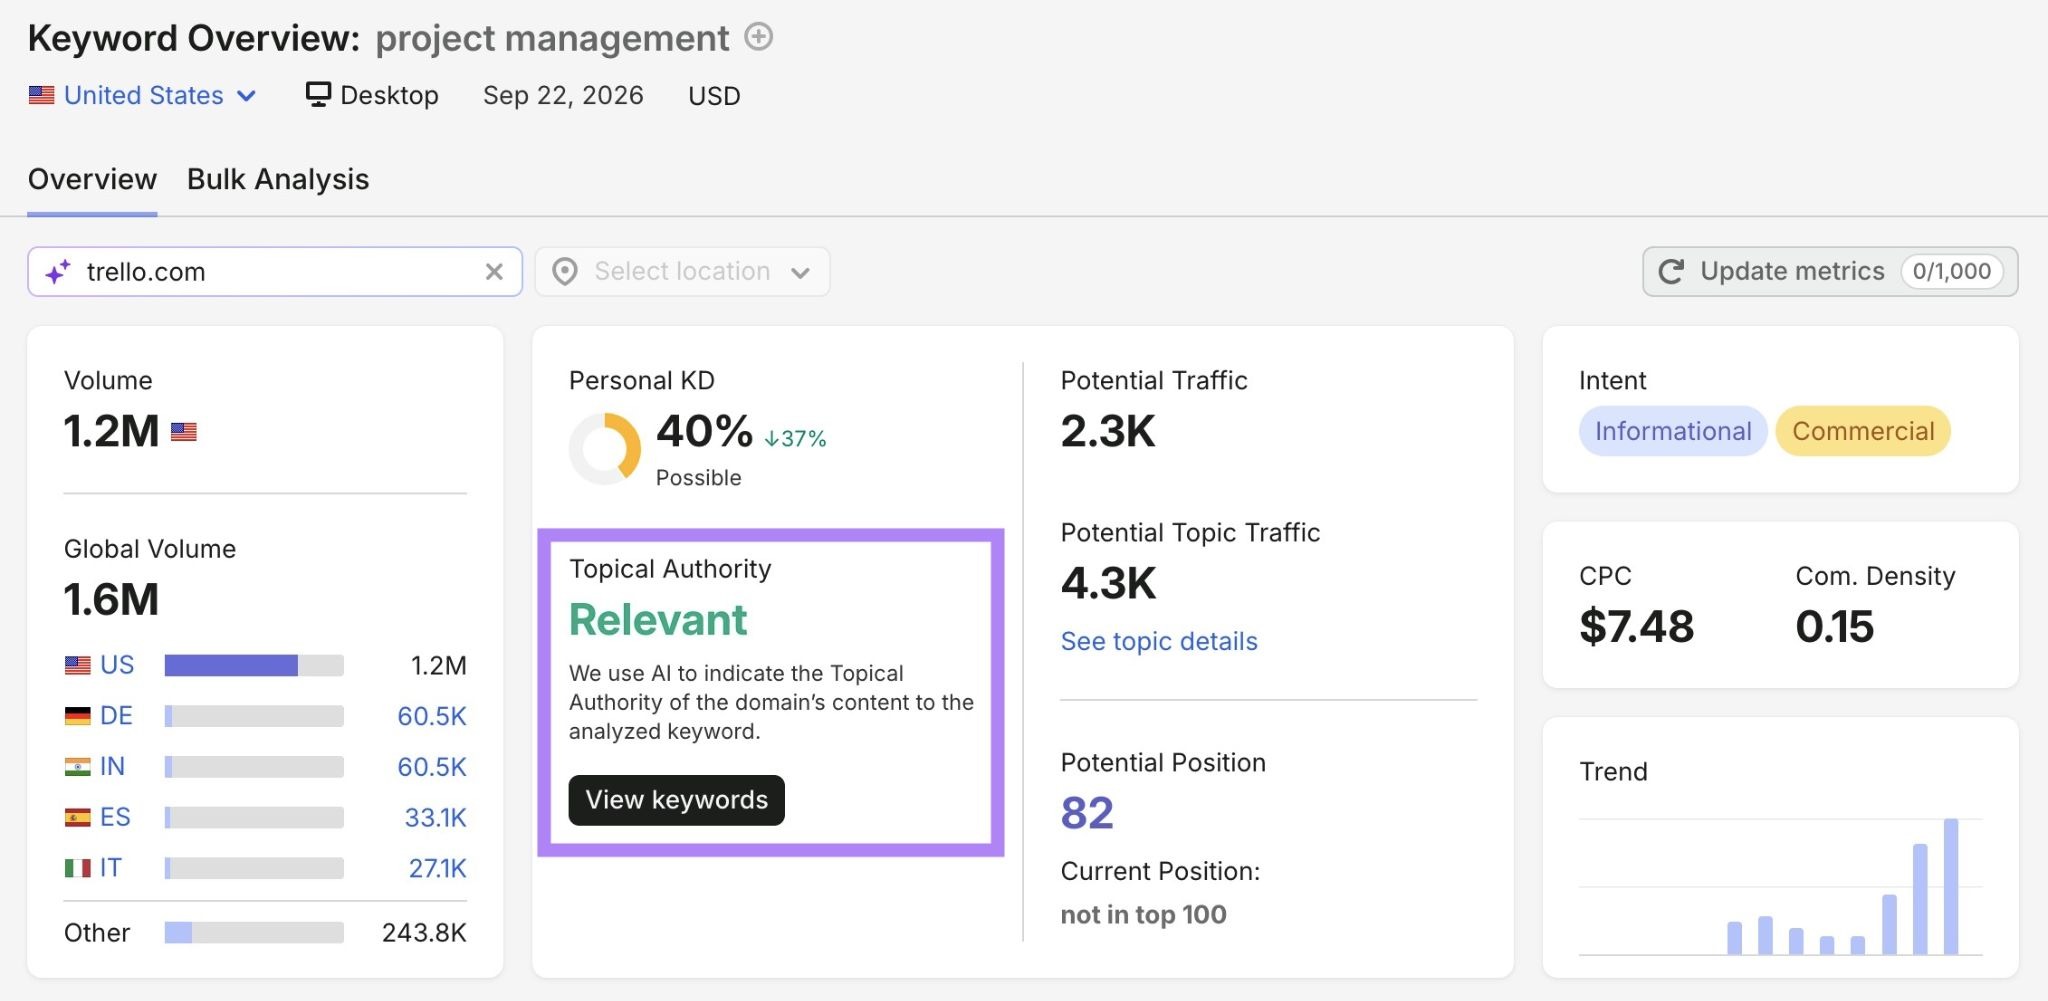
Task: Click the tallest bar in the Trend chart
Action: click(1950, 886)
